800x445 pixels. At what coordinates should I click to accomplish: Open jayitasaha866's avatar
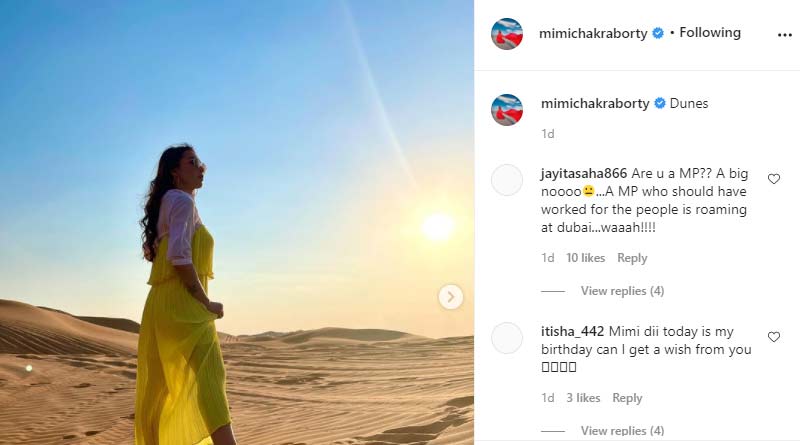[507, 180]
